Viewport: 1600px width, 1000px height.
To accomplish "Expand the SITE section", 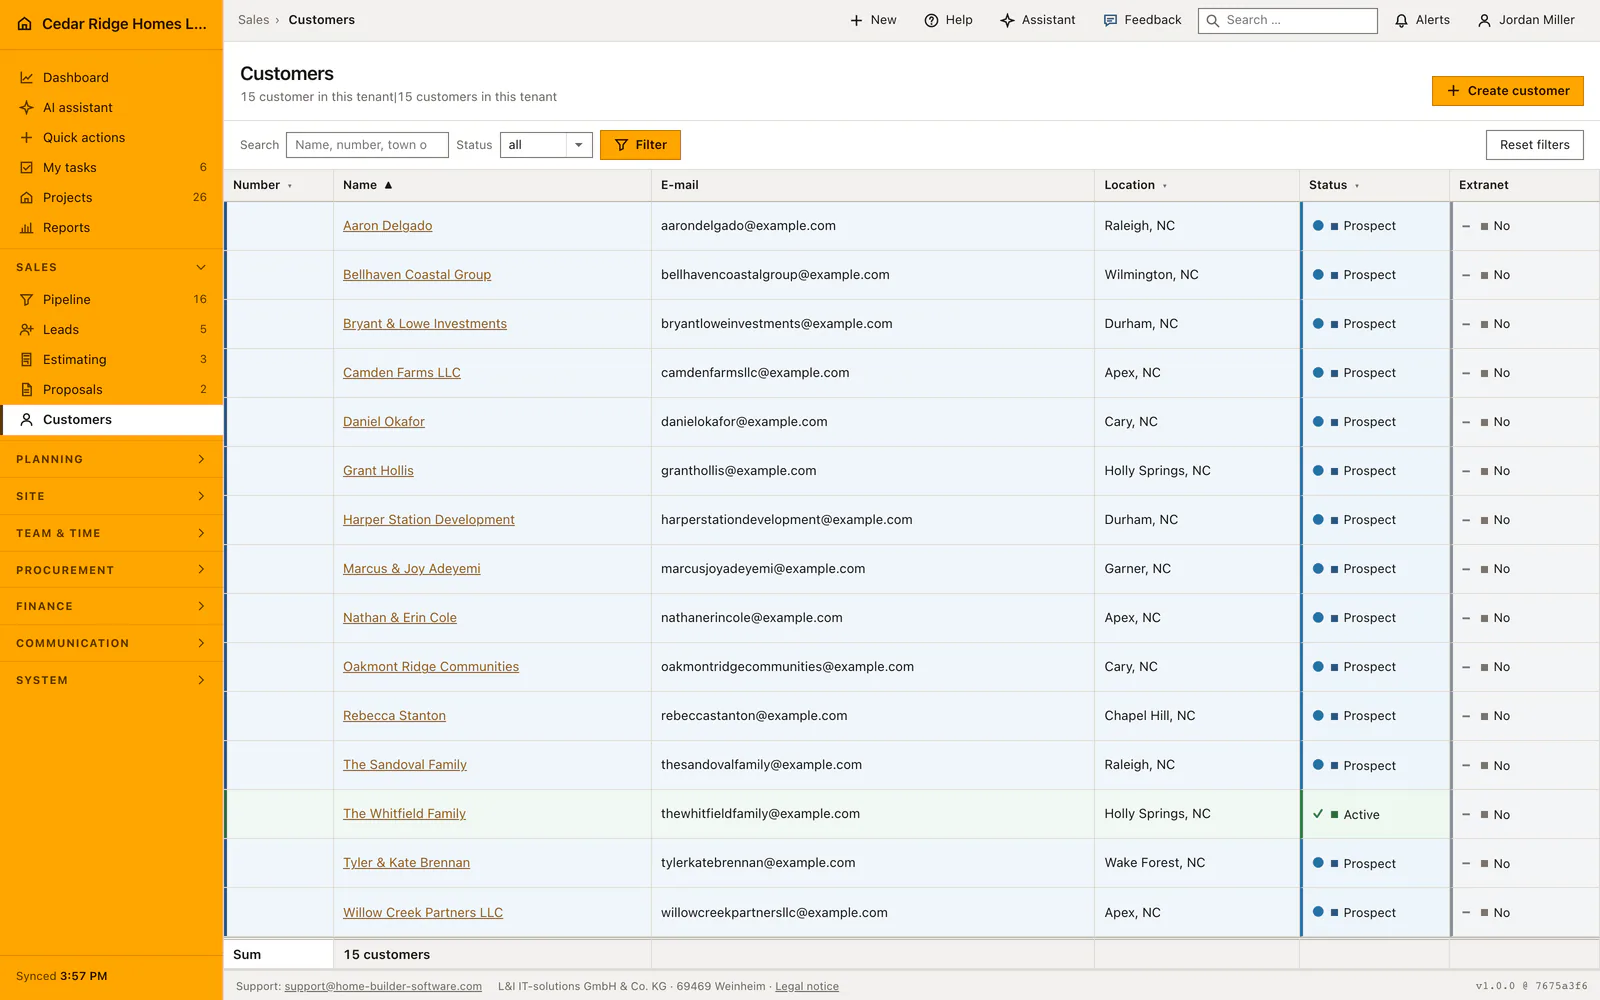I will pyautogui.click(x=111, y=496).
